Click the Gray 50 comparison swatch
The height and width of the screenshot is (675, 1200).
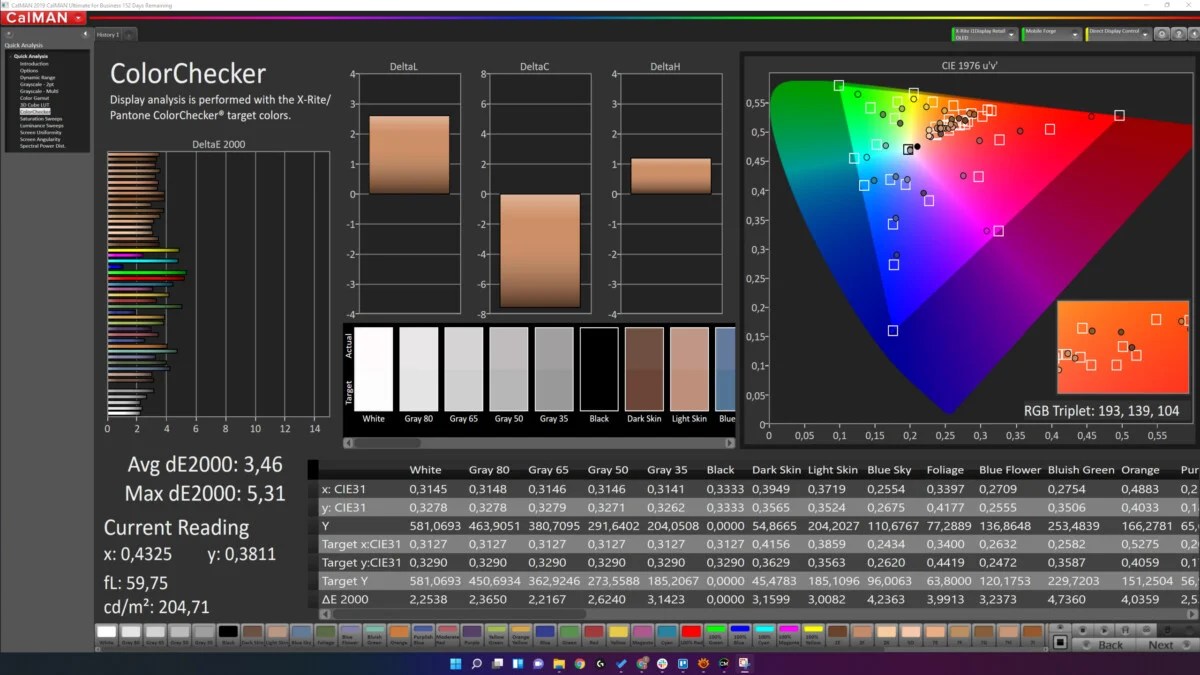tap(509, 368)
